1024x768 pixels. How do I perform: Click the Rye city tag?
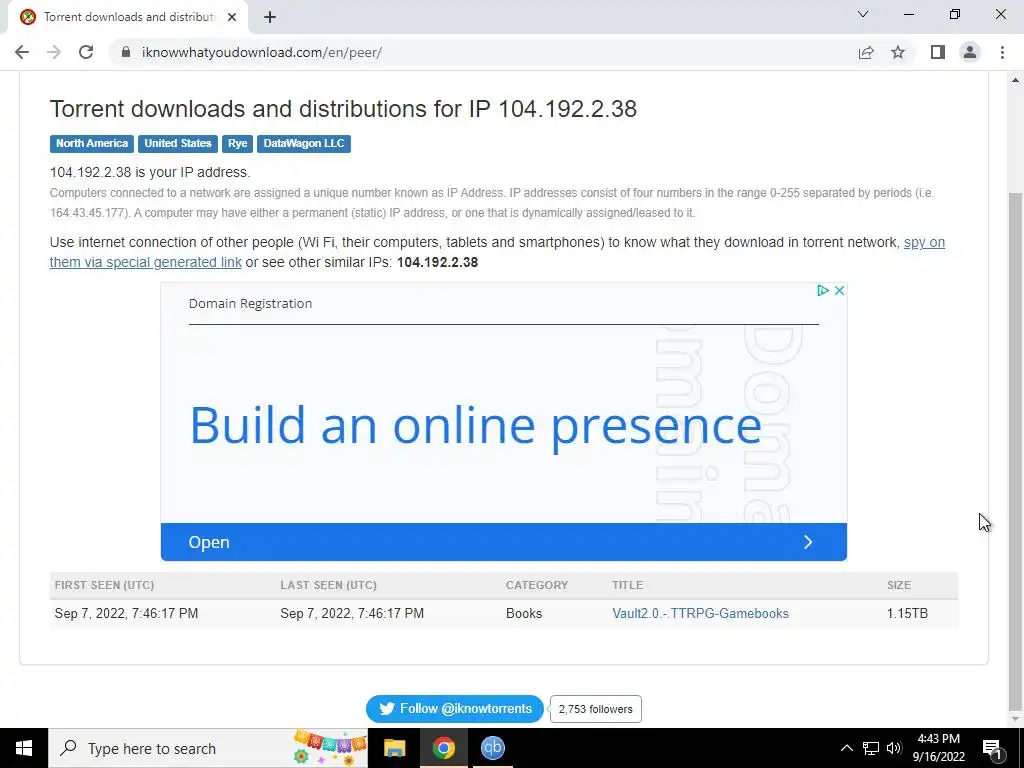tap(237, 144)
